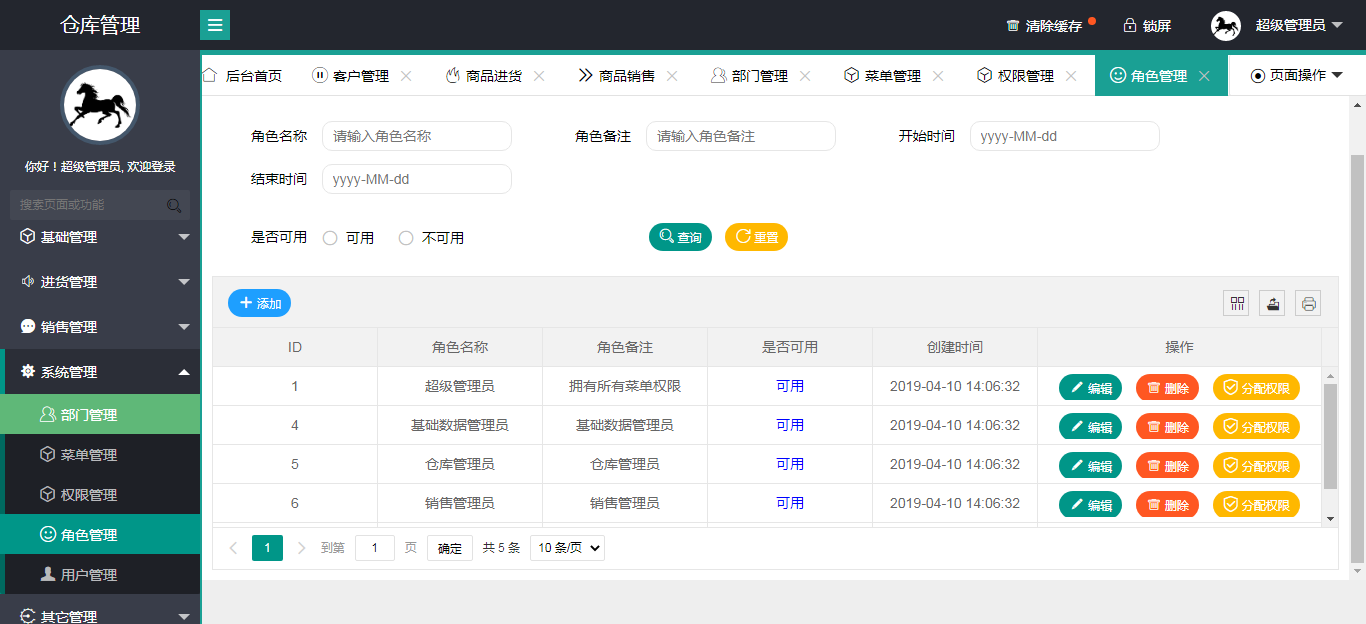The width and height of the screenshot is (1366, 624).
Task: Click the column filter grid icon
Action: pos(1236,303)
